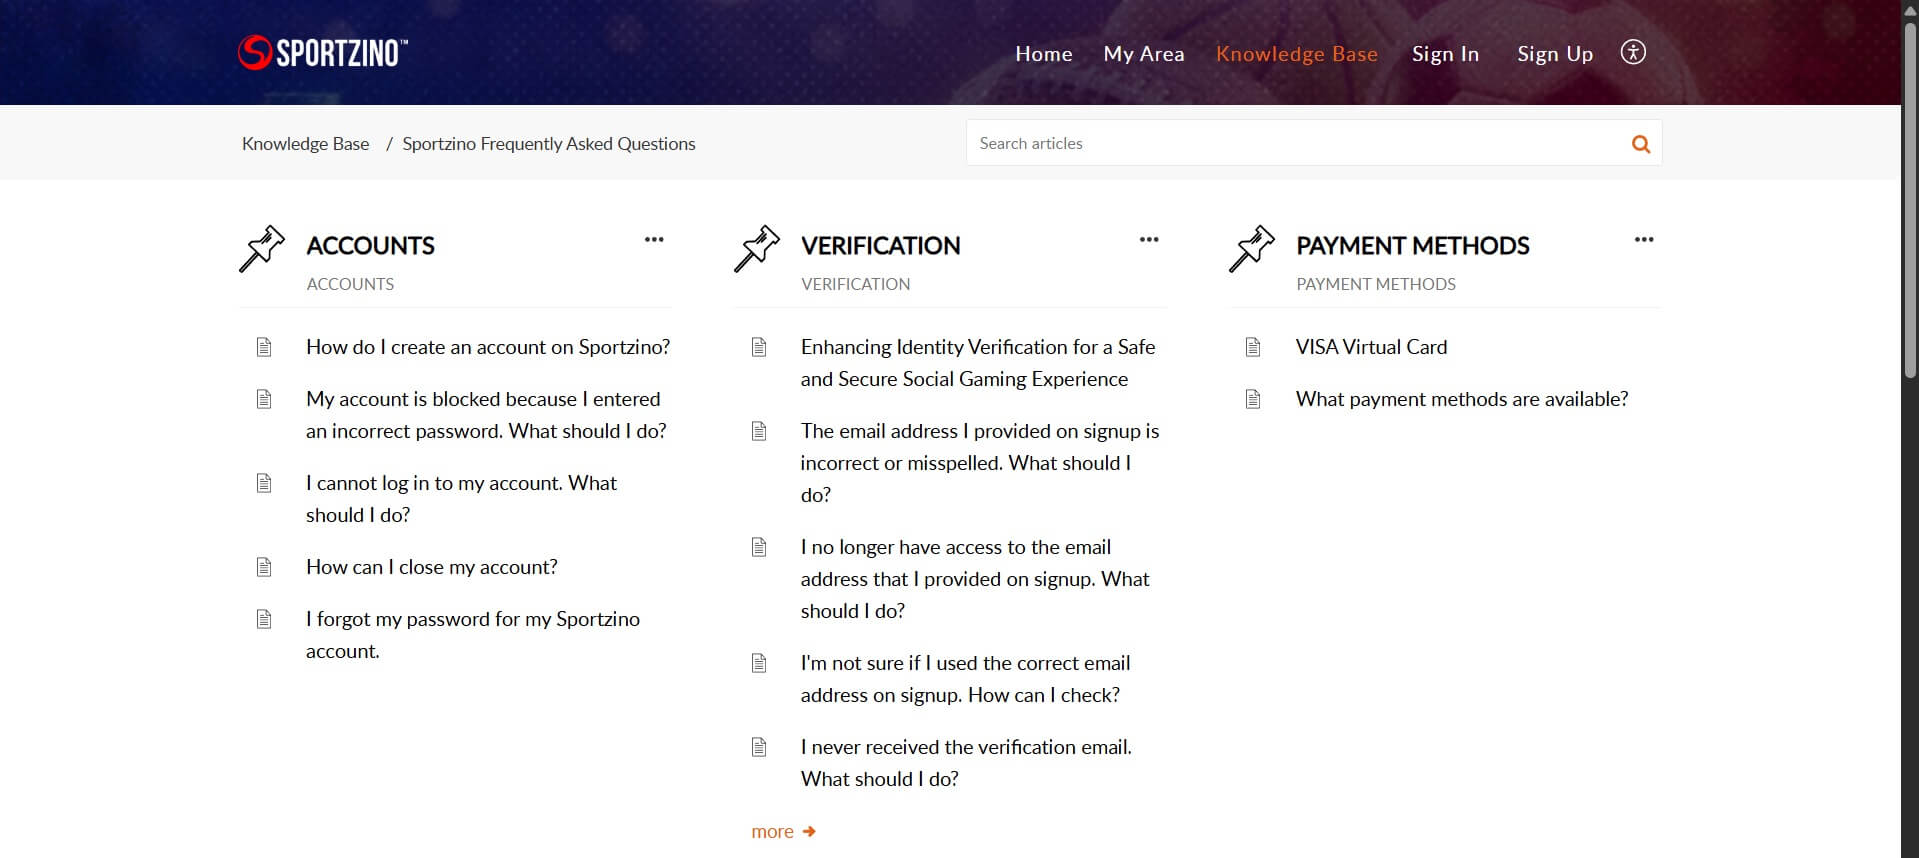This screenshot has width=1919, height=858.
Task: Focus the Search articles field
Action: tap(1298, 143)
